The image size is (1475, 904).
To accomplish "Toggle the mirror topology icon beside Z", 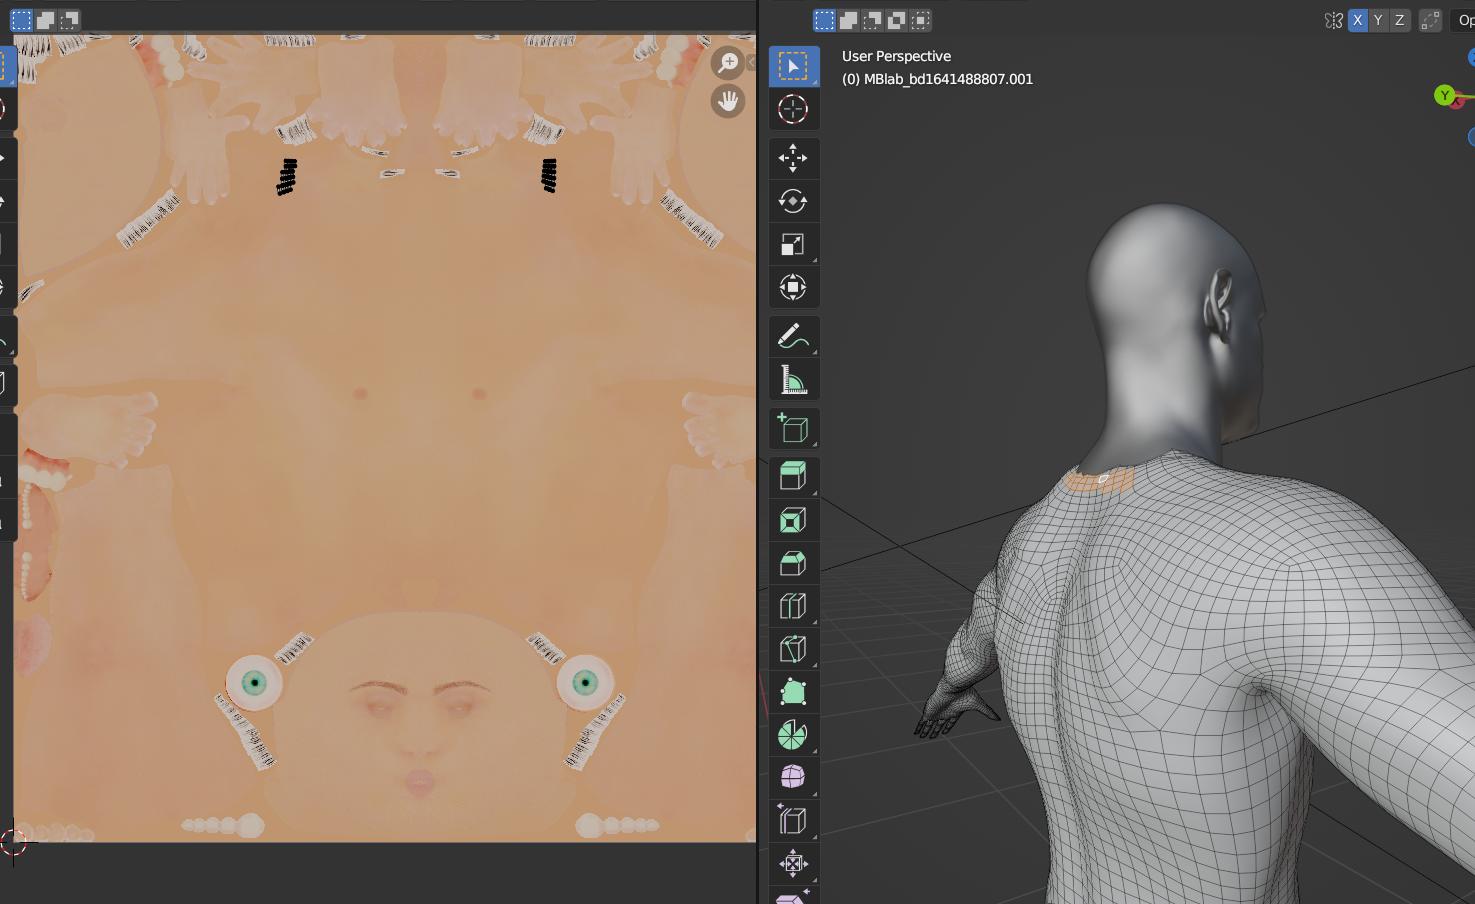I will [1430, 20].
